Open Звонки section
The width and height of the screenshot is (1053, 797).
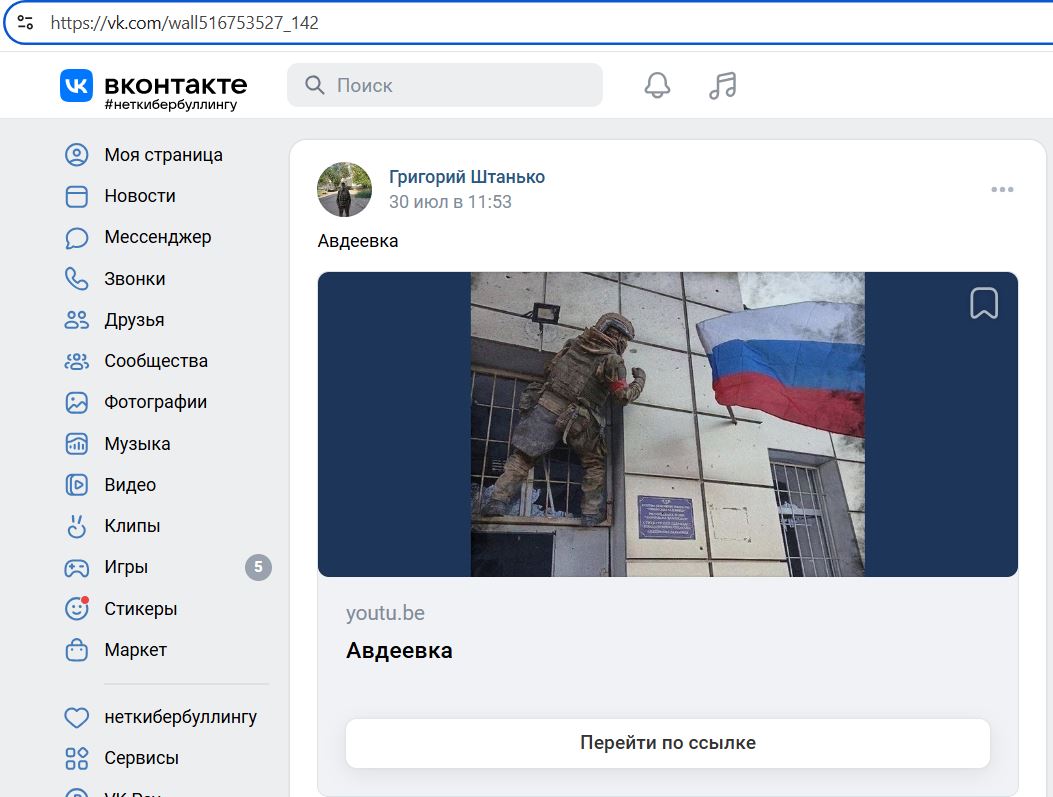[134, 279]
